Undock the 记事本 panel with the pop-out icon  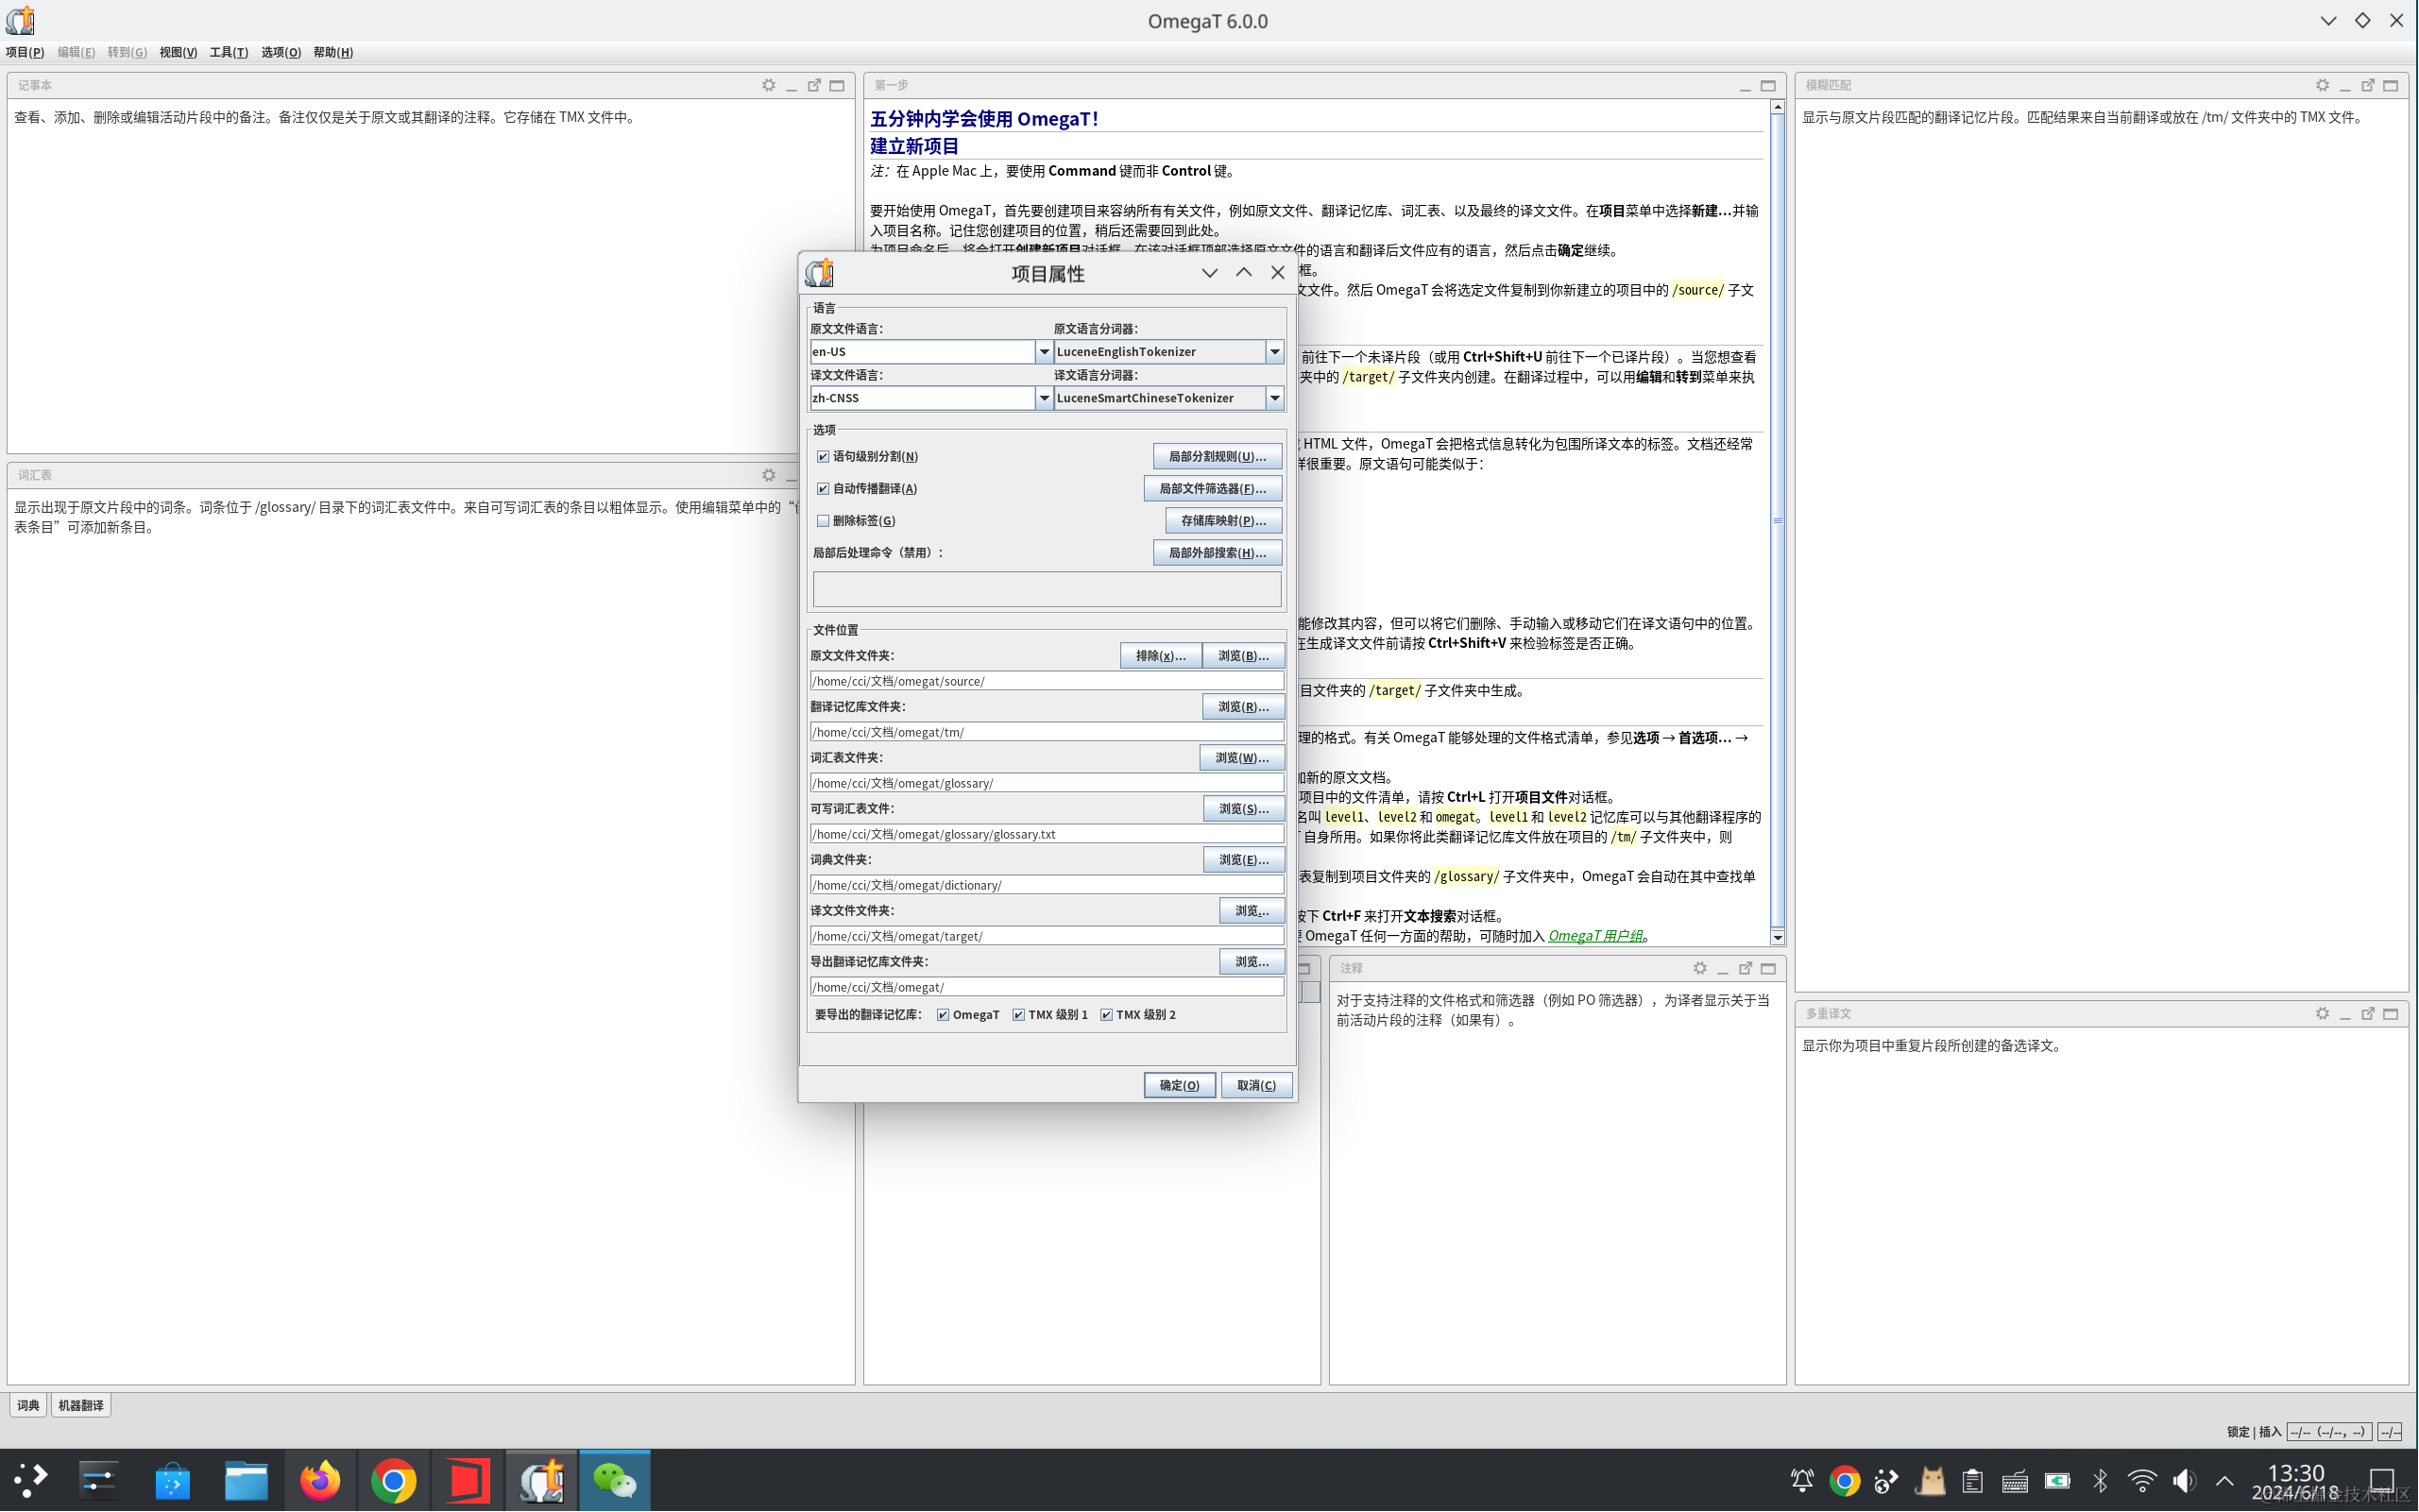point(814,85)
